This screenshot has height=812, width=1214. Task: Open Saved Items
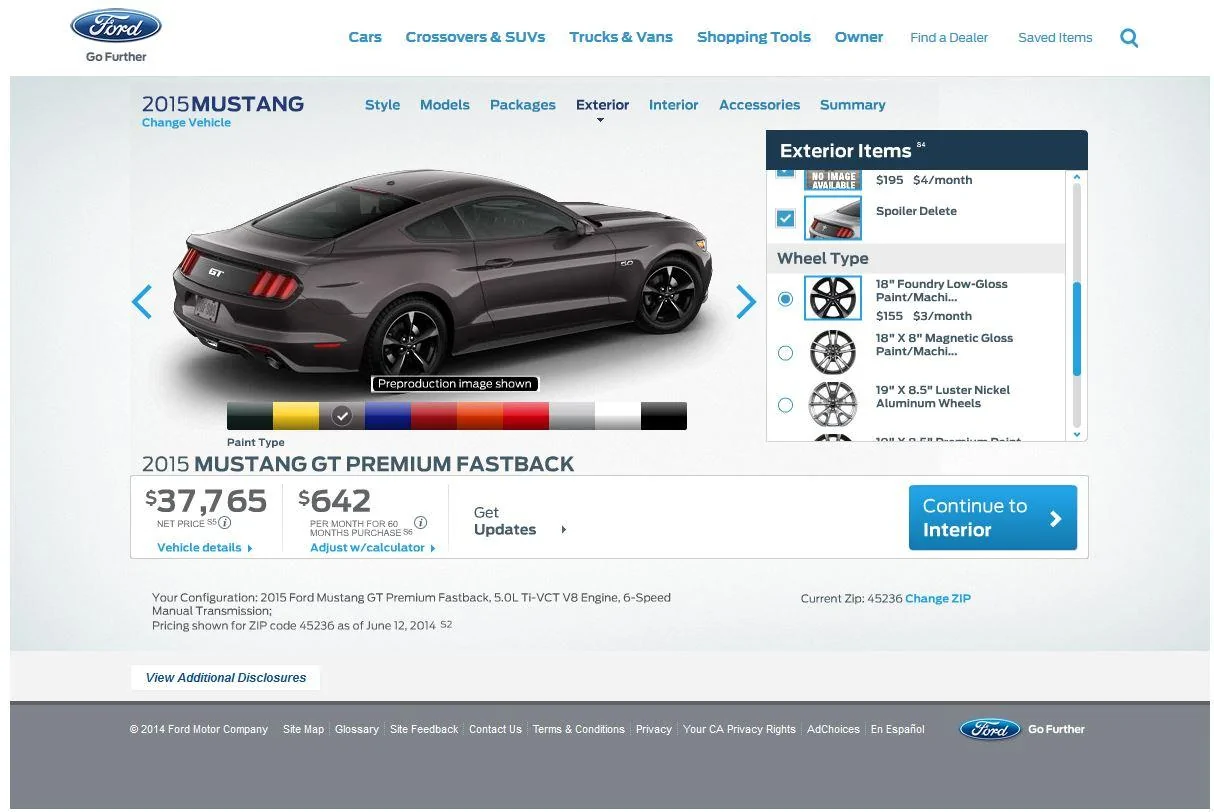[x=1055, y=38]
